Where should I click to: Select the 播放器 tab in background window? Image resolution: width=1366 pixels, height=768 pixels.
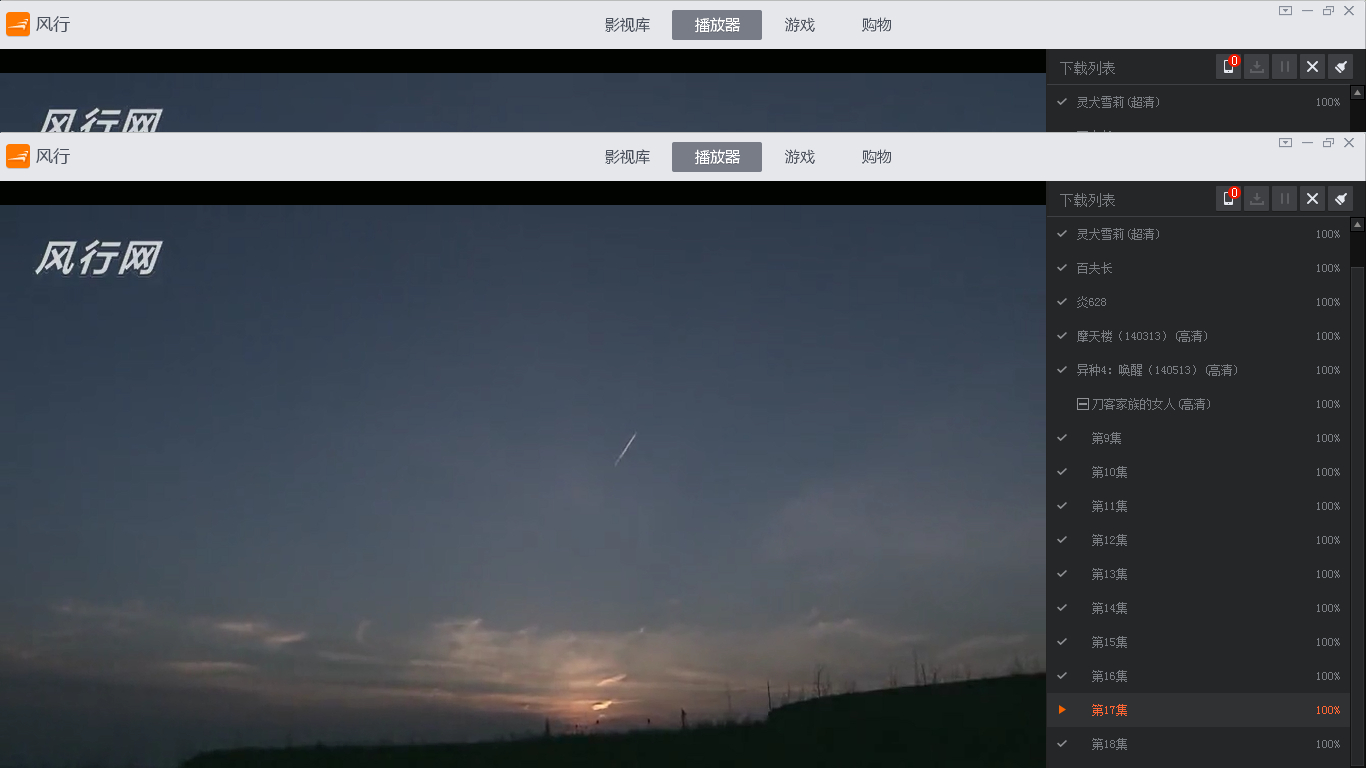click(717, 25)
